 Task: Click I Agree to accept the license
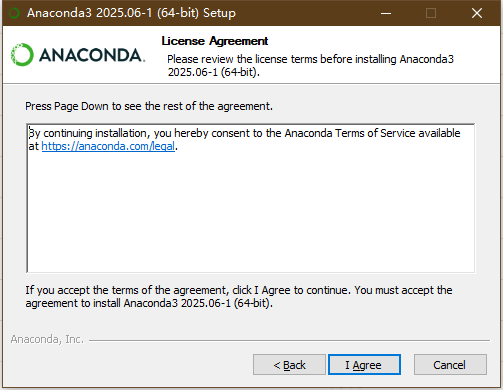tap(364, 365)
